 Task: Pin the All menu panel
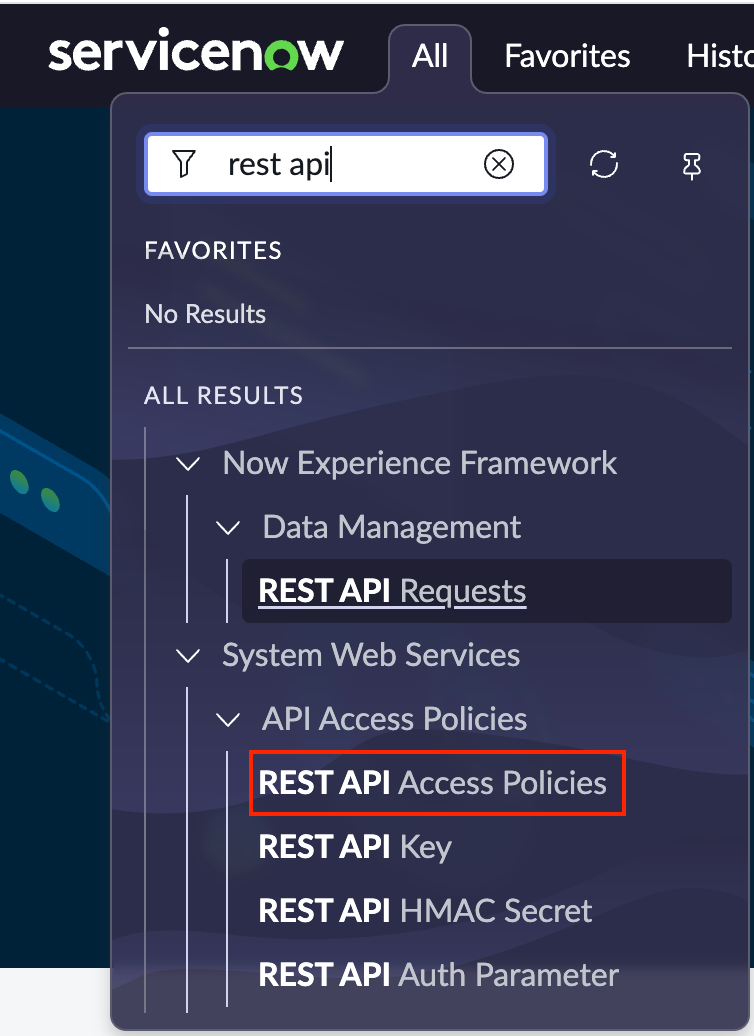pyautogui.click(x=692, y=166)
